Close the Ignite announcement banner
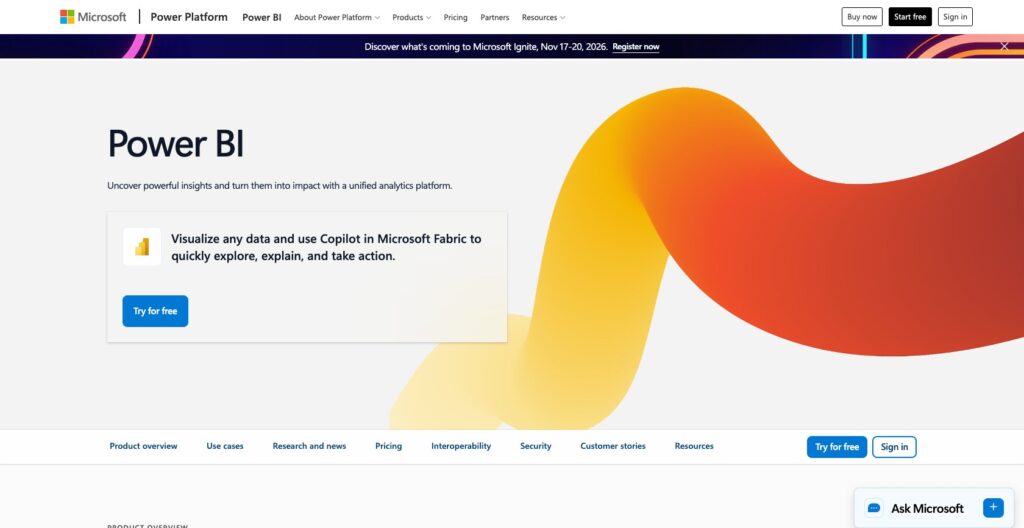The width and height of the screenshot is (1024, 528). 1004,46
